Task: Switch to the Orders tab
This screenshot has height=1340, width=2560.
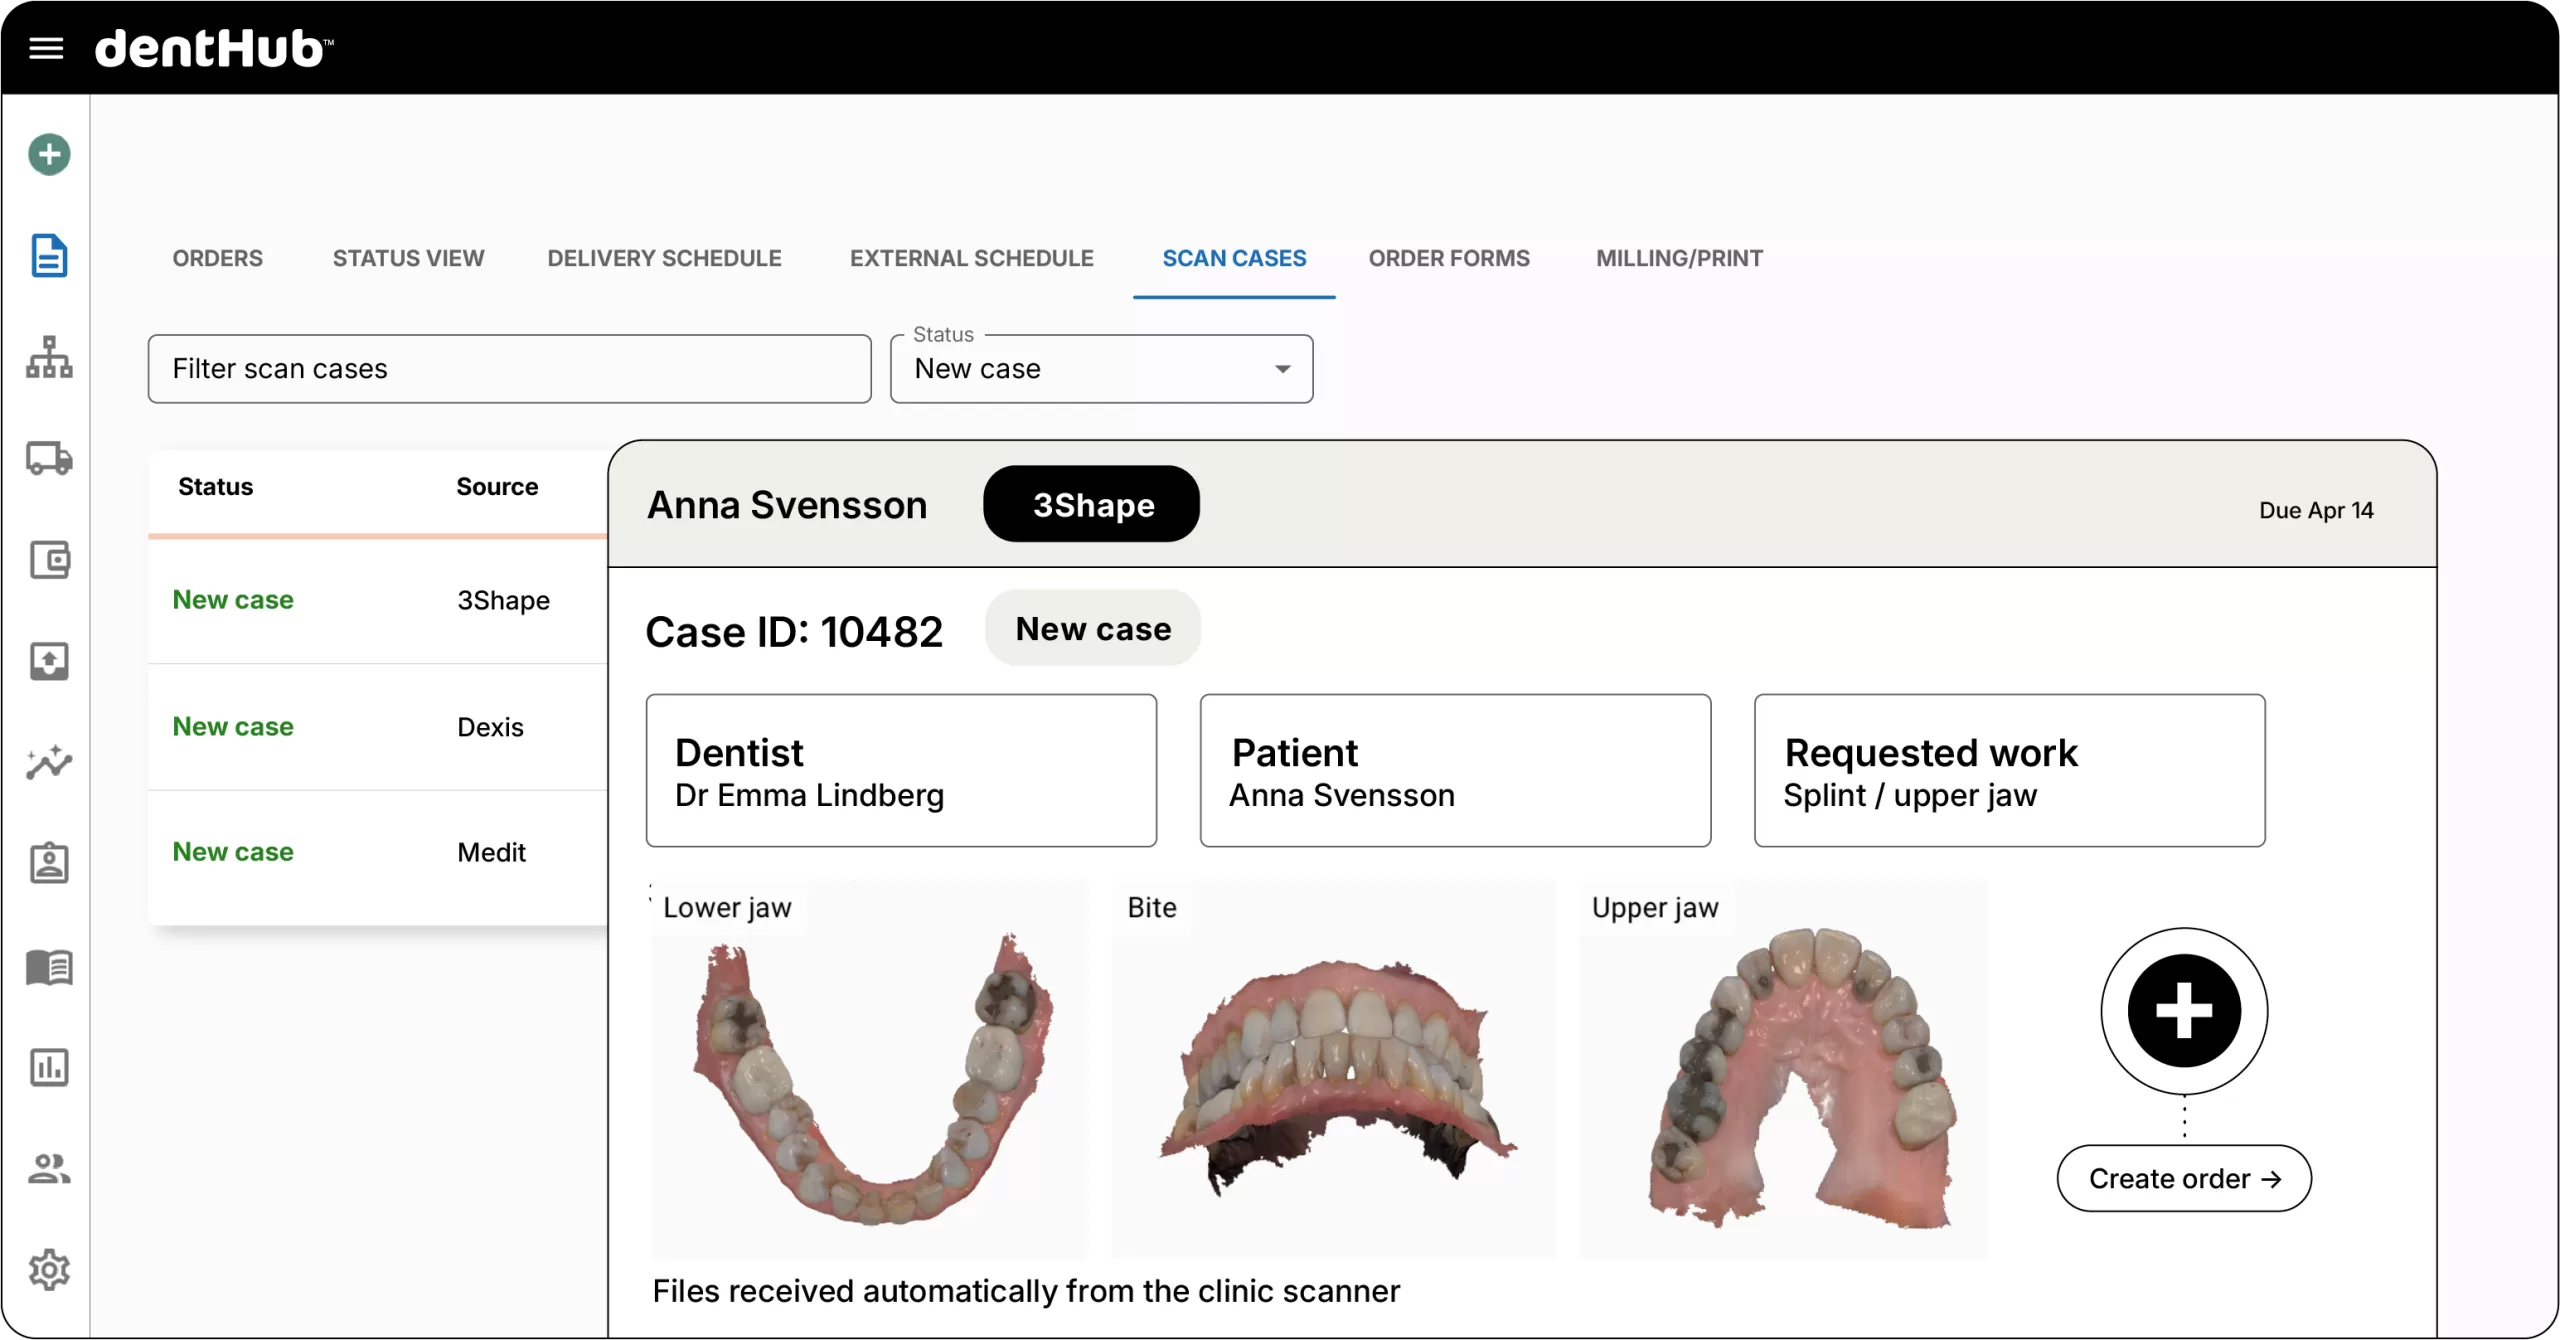Action: 217,258
